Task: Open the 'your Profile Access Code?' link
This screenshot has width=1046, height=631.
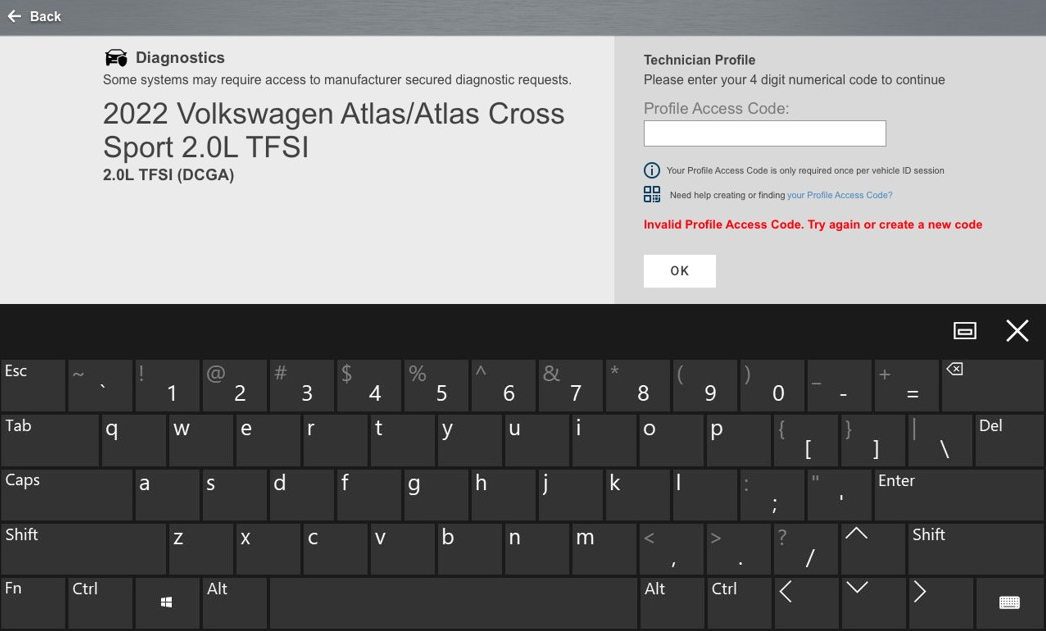Action: [839, 195]
